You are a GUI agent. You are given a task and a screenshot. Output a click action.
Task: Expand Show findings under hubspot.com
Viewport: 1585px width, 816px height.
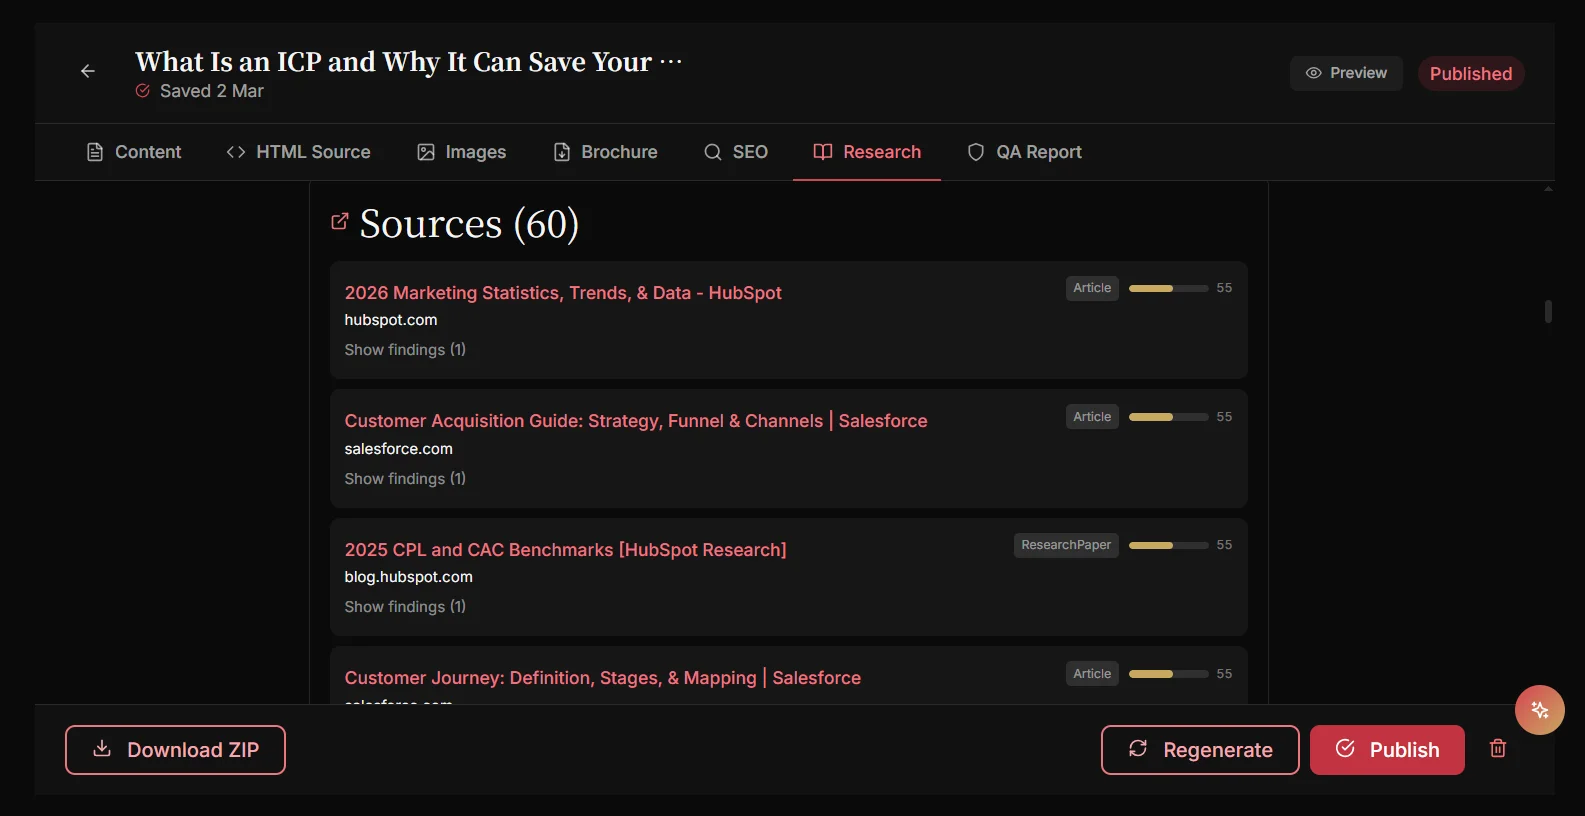click(x=405, y=350)
